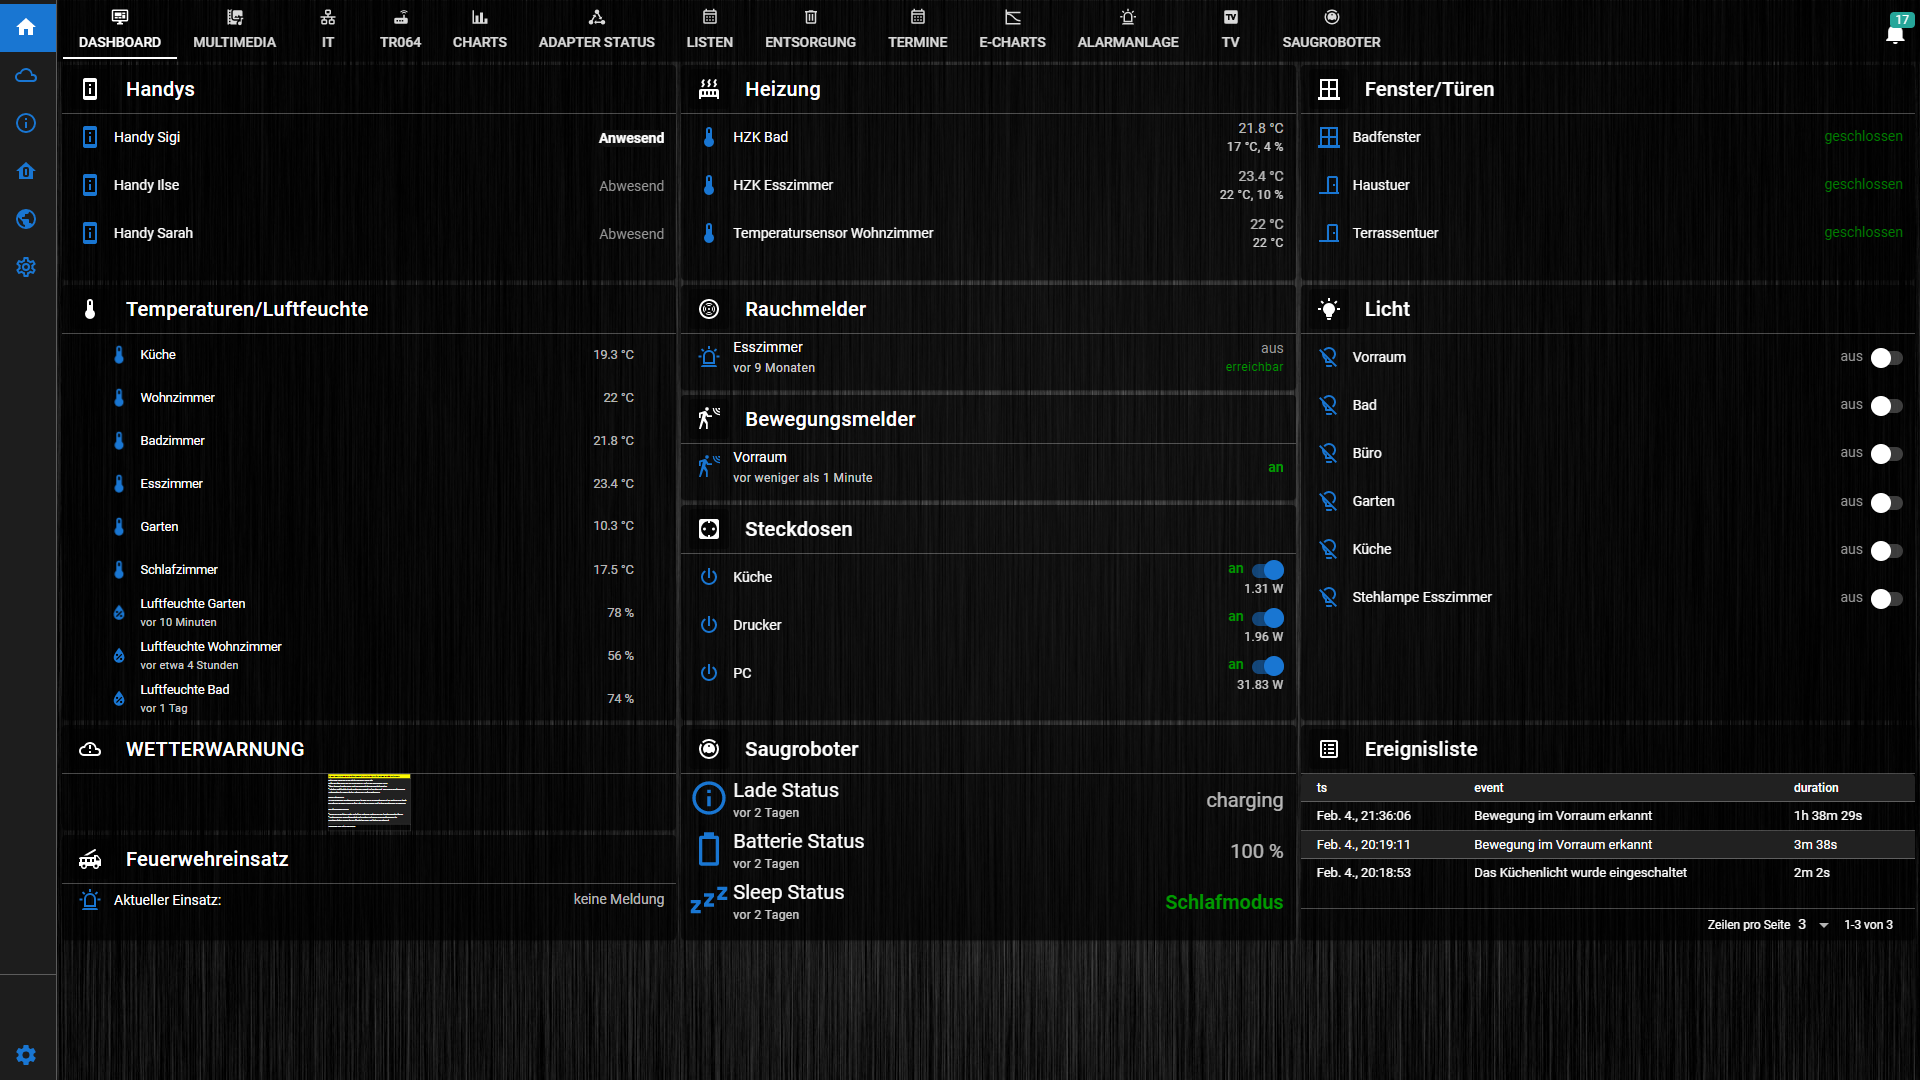
Task: Open the LISTEN tab
Action: [x=710, y=29]
